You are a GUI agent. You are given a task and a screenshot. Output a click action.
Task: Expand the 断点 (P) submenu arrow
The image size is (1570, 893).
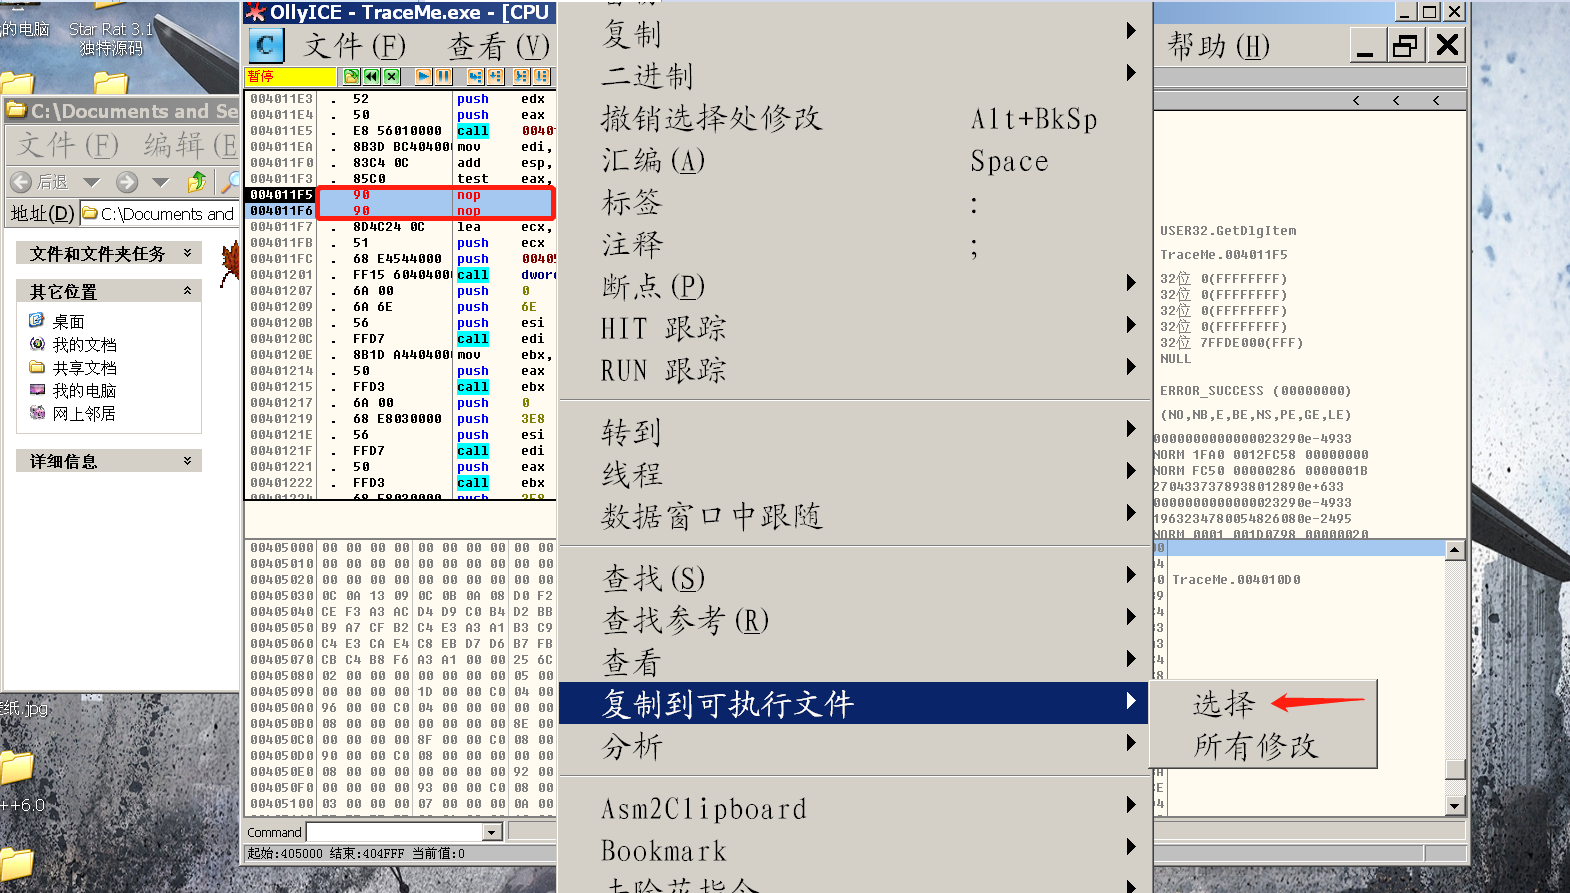point(1131,282)
